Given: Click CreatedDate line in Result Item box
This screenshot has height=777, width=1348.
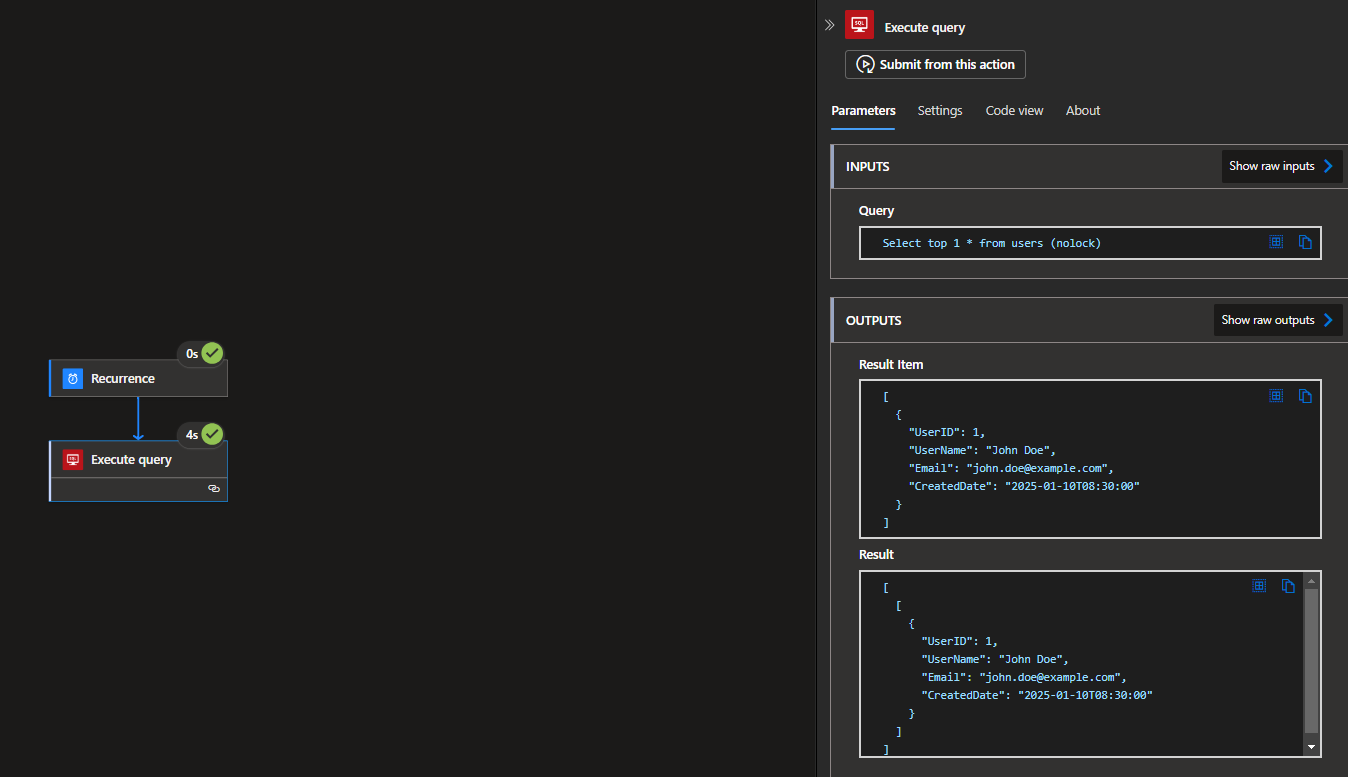Looking at the screenshot, I should pos(1024,486).
